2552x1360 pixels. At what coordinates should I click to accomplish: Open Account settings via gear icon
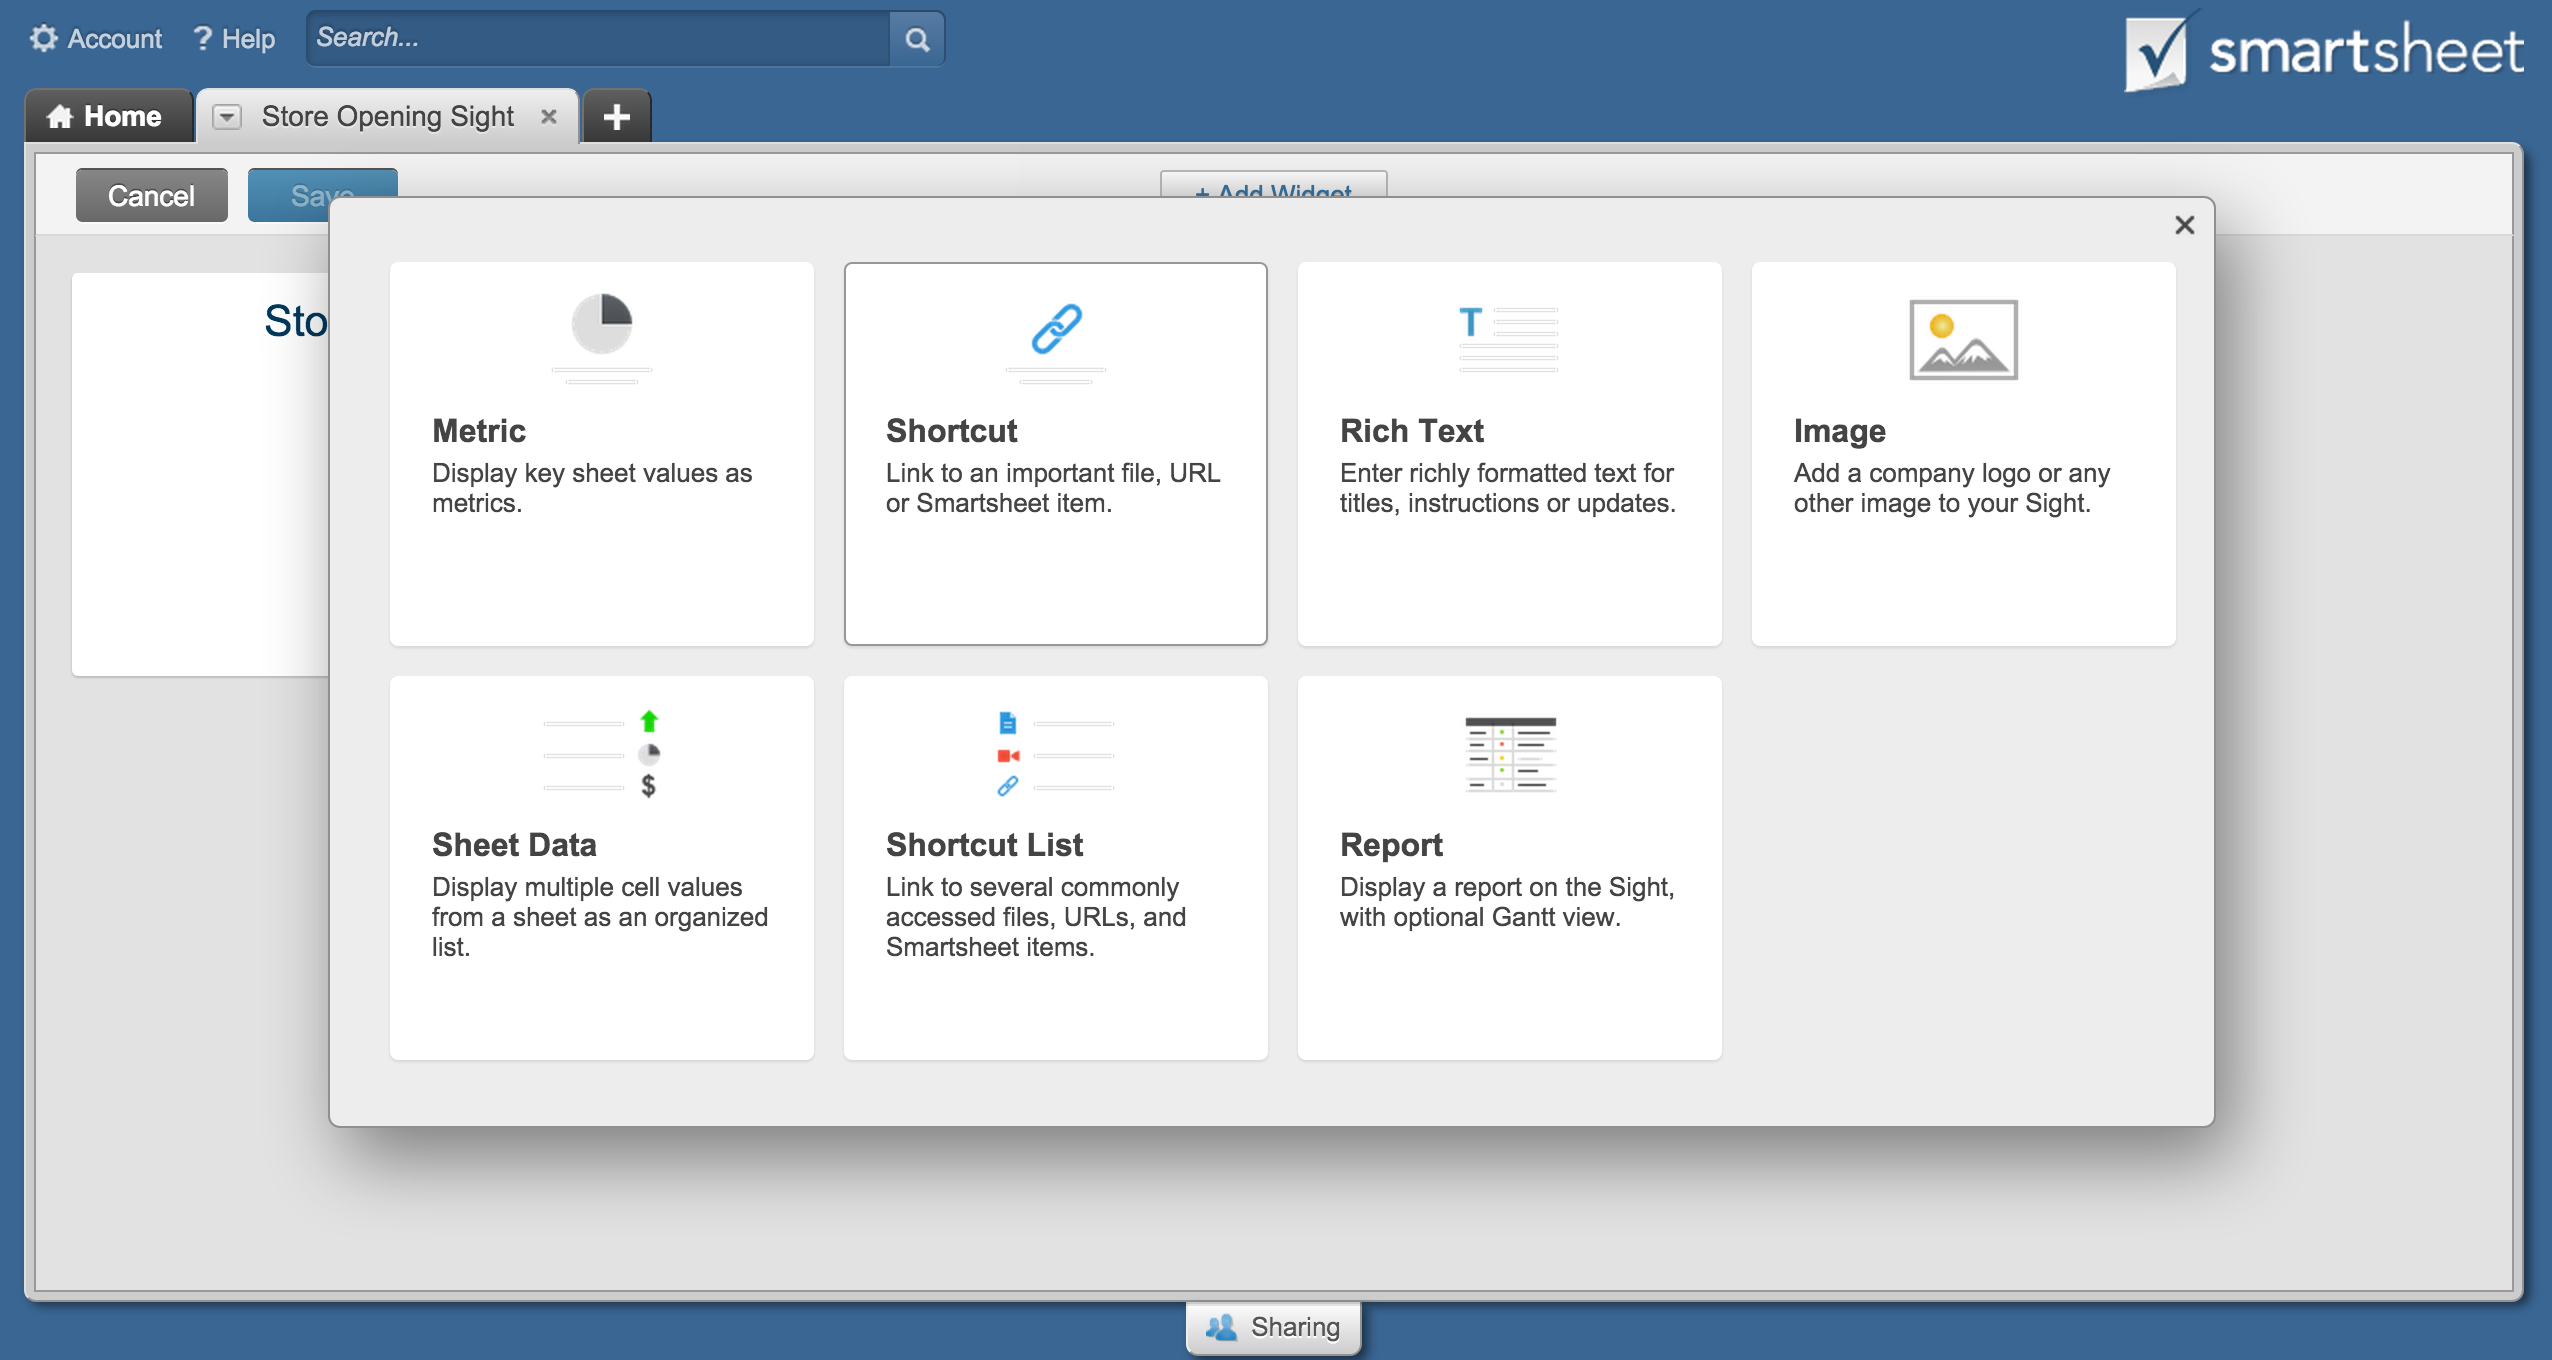[x=42, y=37]
